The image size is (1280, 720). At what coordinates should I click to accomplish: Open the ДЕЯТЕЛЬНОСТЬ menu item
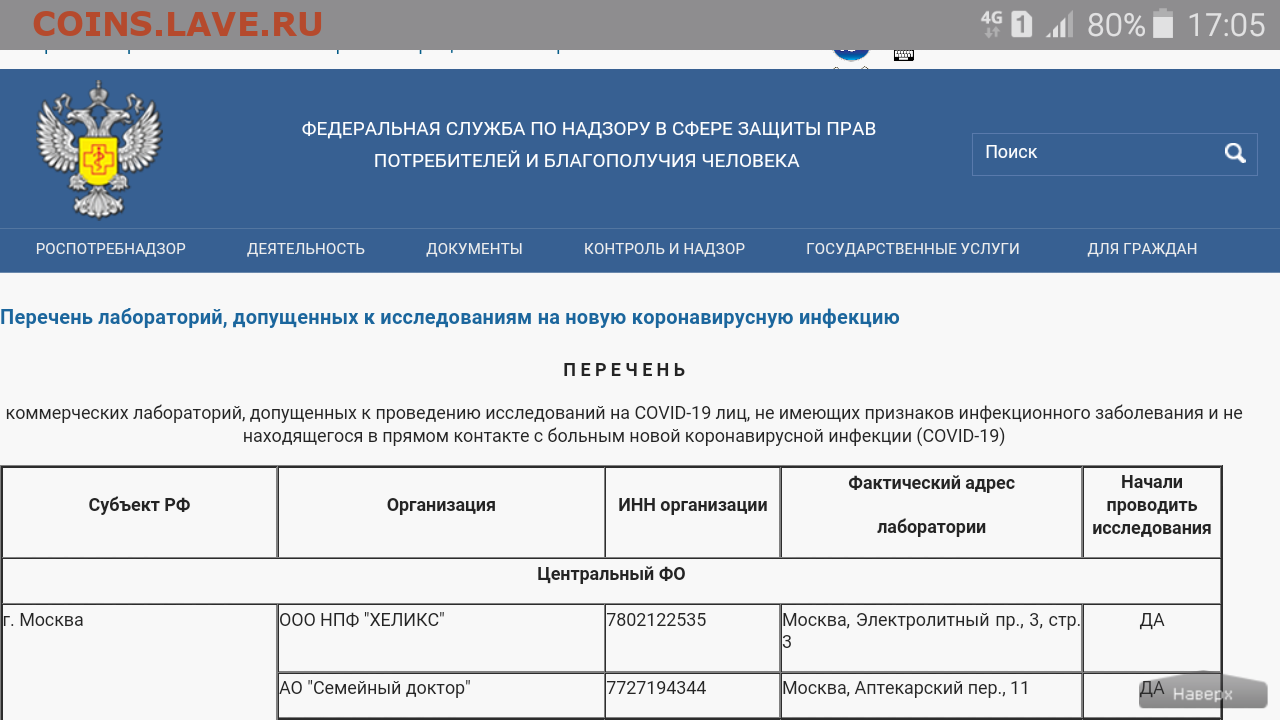[x=306, y=249]
